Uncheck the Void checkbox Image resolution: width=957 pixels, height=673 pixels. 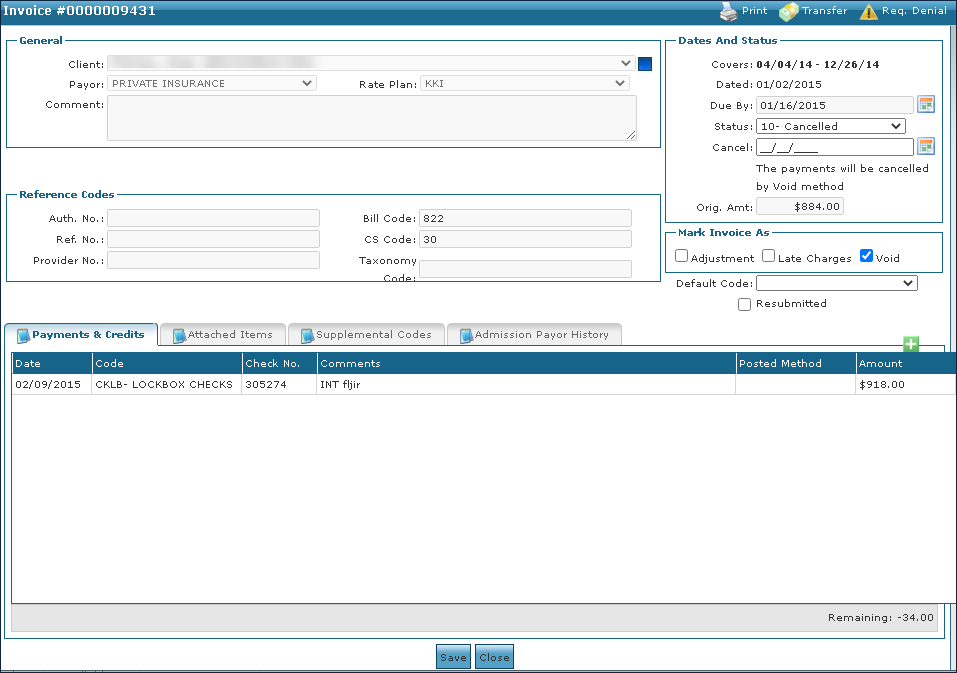pyautogui.click(x=867, y=256)
